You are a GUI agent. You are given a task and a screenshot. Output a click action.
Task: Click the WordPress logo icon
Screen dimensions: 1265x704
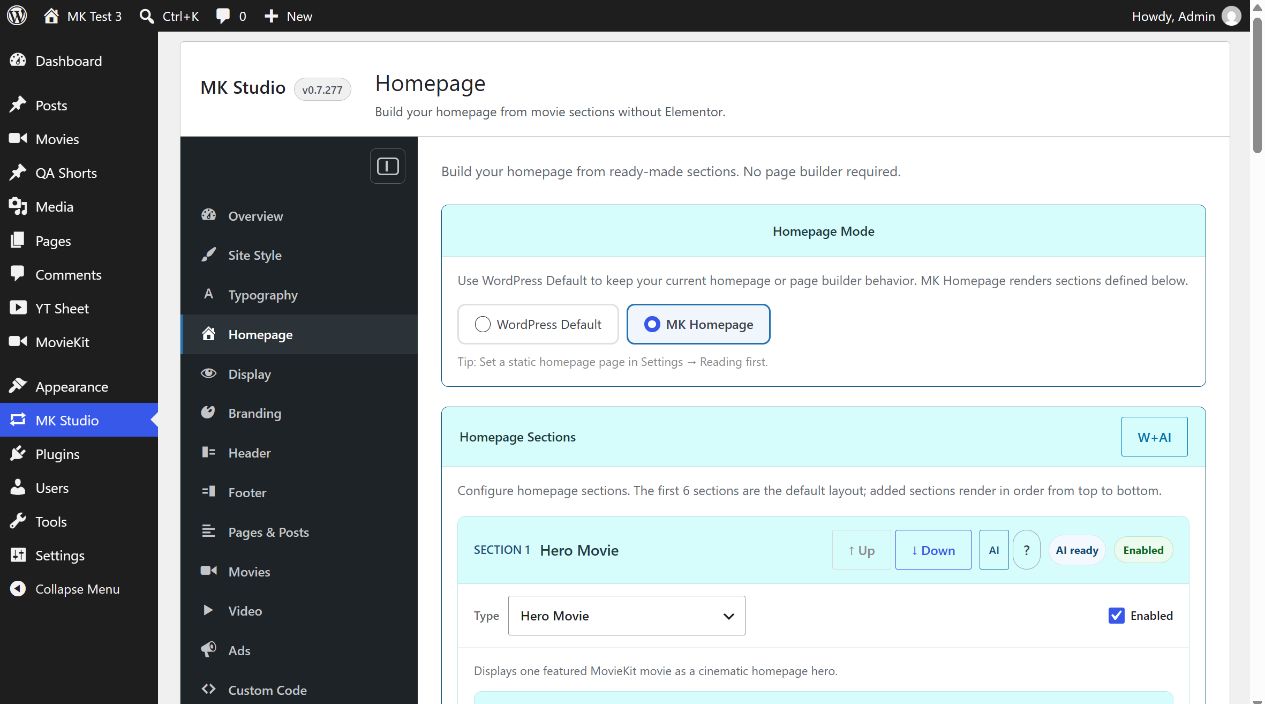point(17,16)
